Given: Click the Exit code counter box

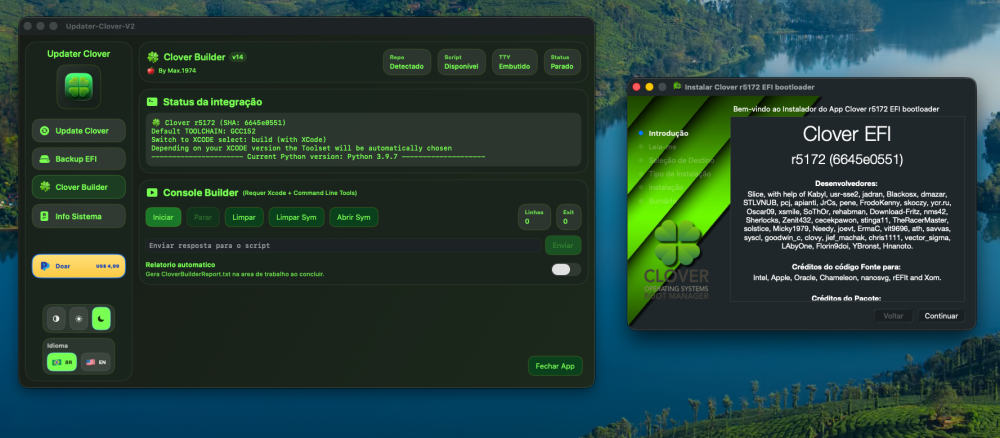Looking at the screenshot, I should pos(568,217).
